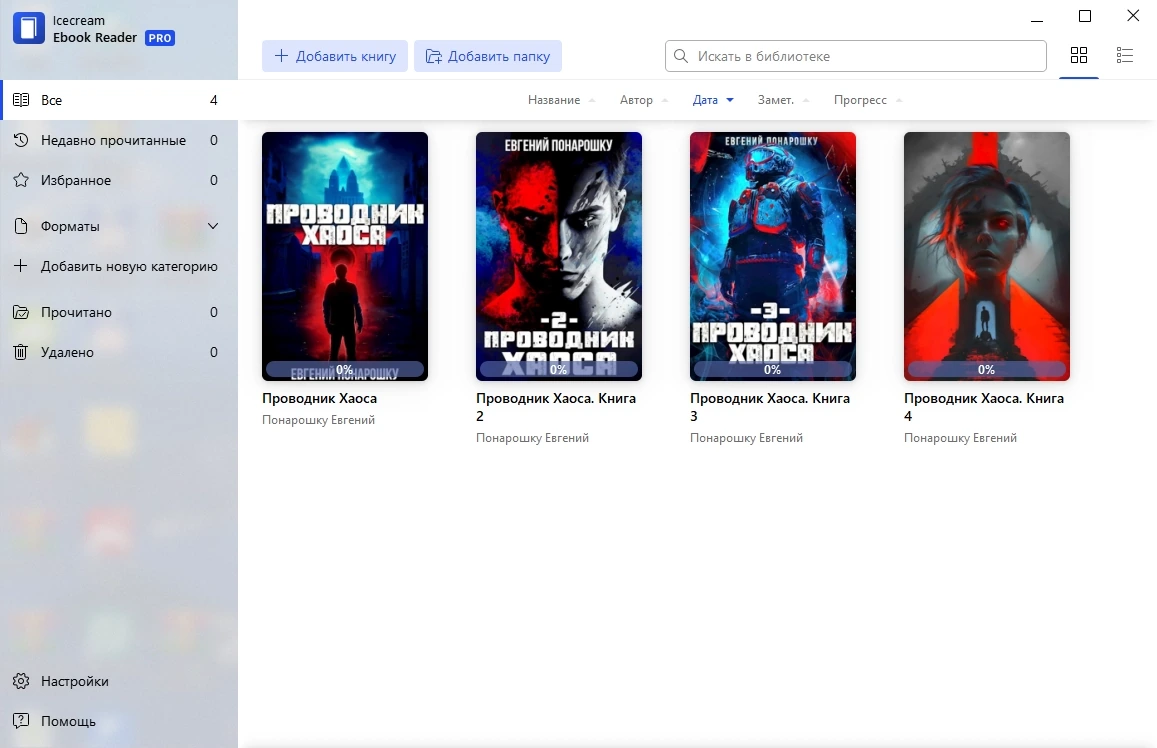Open the Проводник Хаоса book 2 cover
The width and height of the screenshot is (1157, 748).
pyautogui.click(x=559, y=256)
